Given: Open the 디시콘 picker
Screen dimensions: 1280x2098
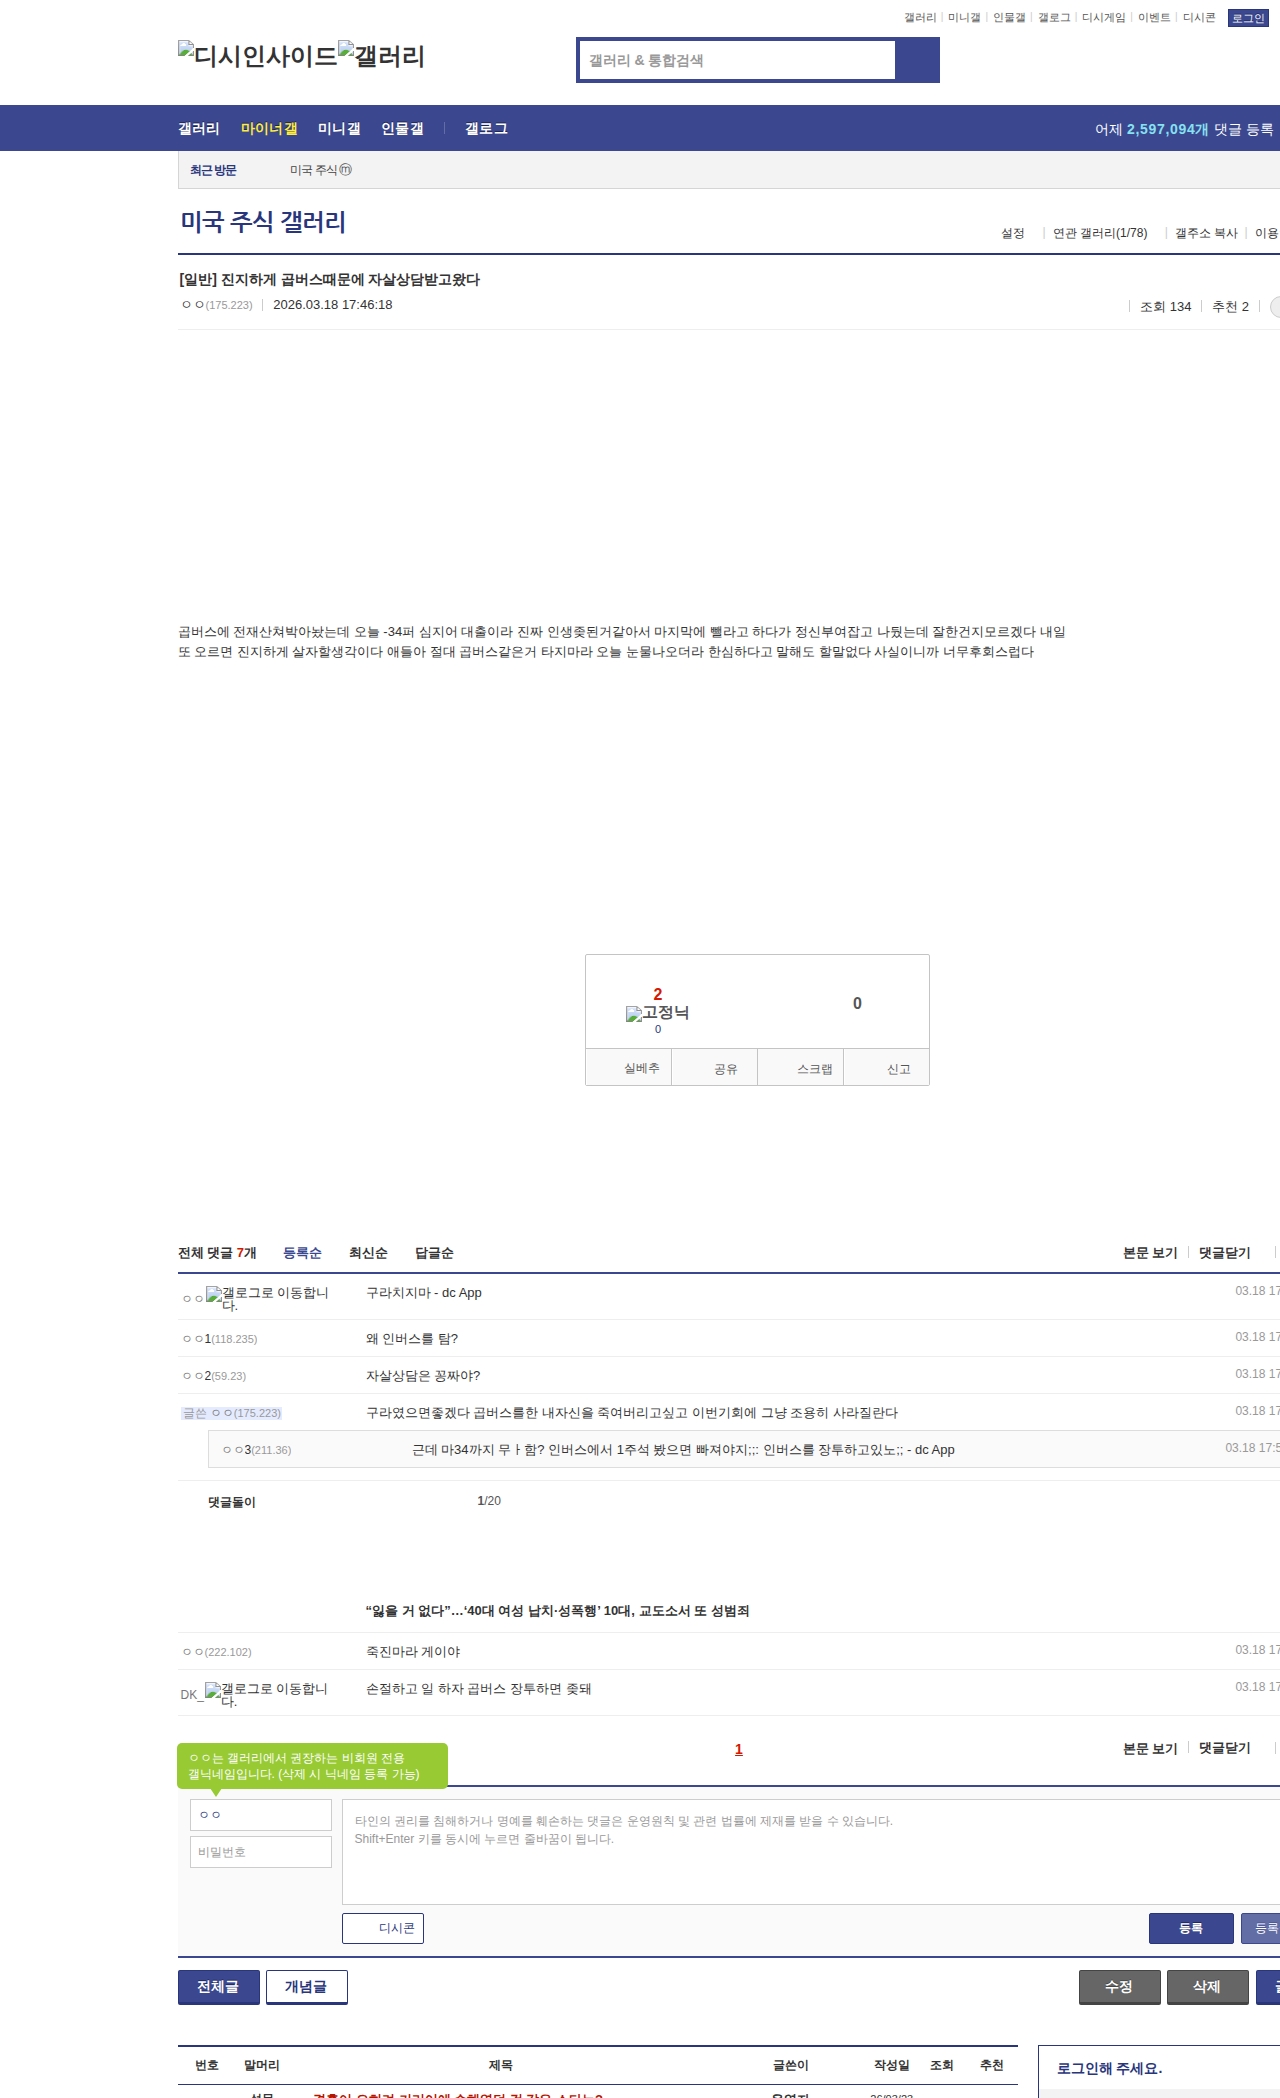Looking at the screenshot, I should [383, 1928].
